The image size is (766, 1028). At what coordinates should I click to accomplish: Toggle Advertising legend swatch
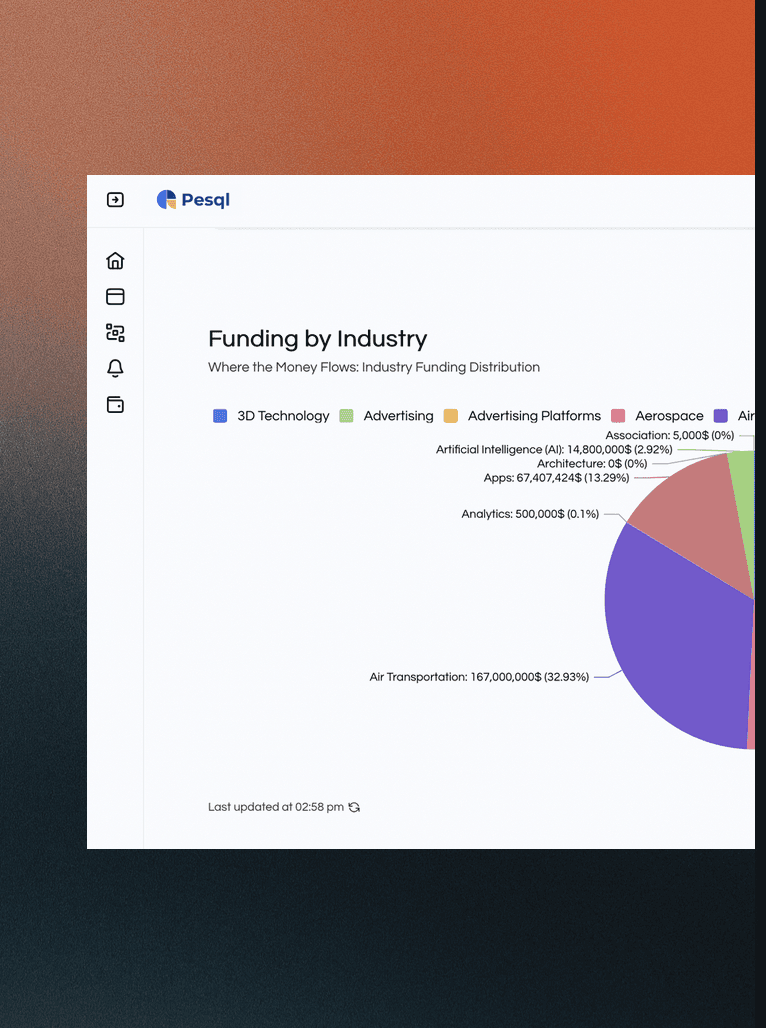point(346,416)
